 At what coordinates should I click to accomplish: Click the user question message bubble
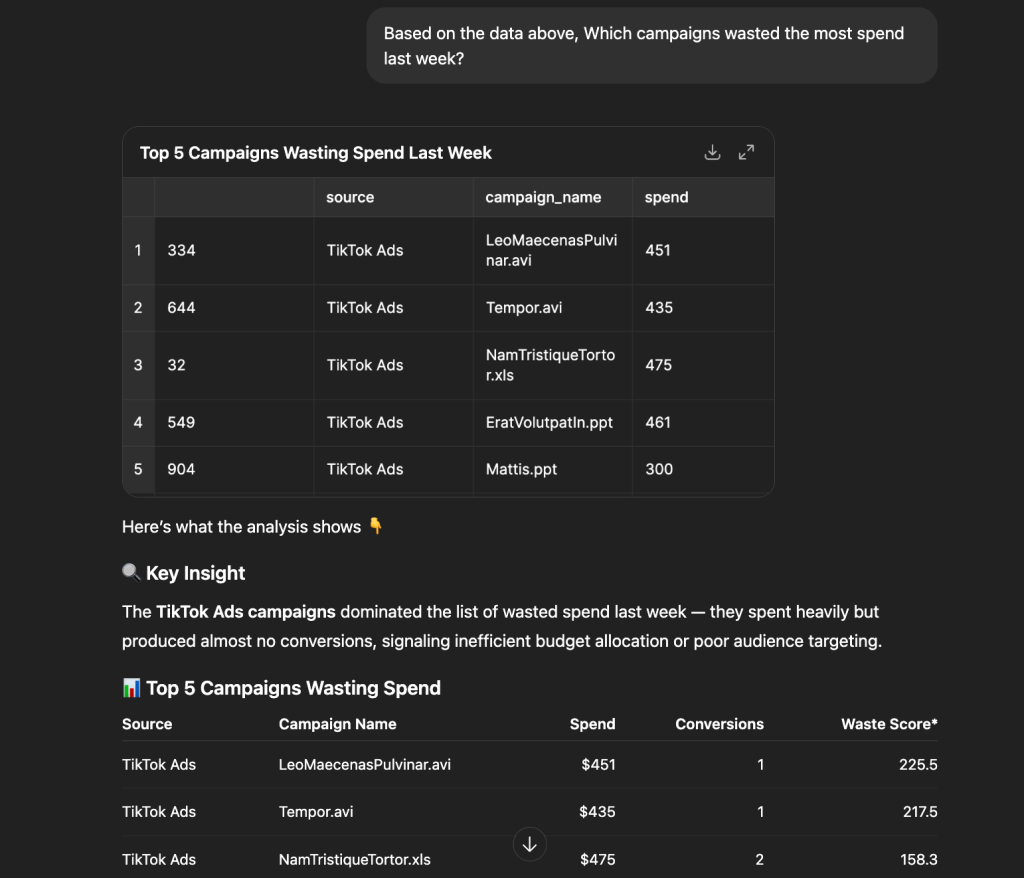652,45
